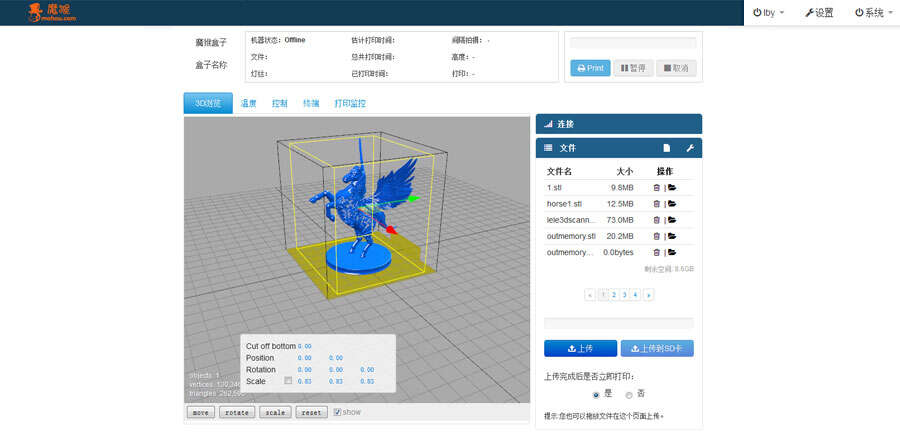Open folder icon for horse1.stl
The width and height of the screenshot is (900, 433).
pyautogui.click(x=672, y=203)
